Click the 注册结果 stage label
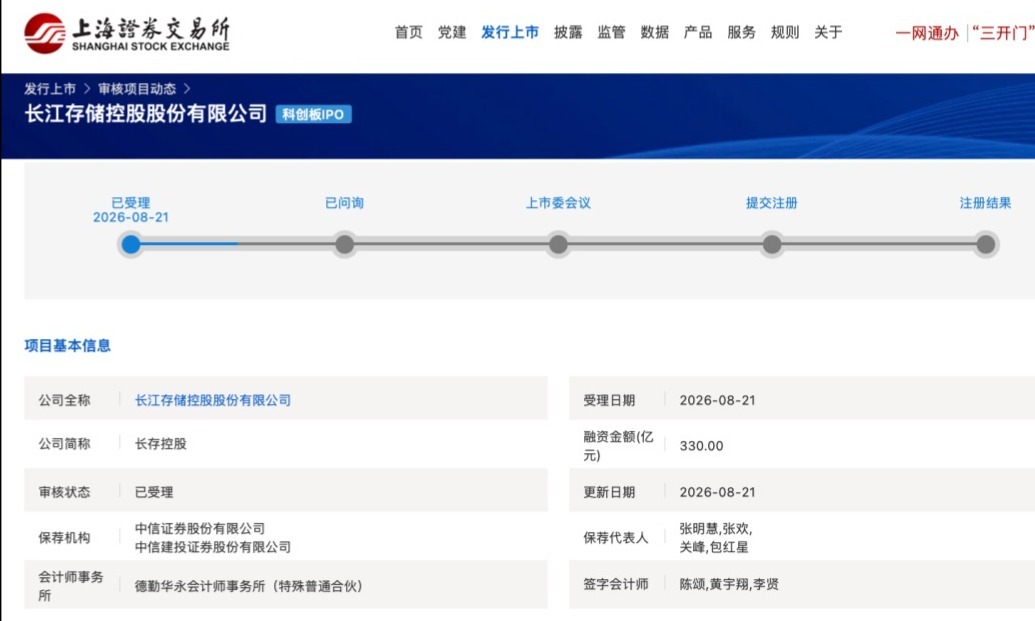The height and width of the screenshot is (621, 1035). point(985,203)
